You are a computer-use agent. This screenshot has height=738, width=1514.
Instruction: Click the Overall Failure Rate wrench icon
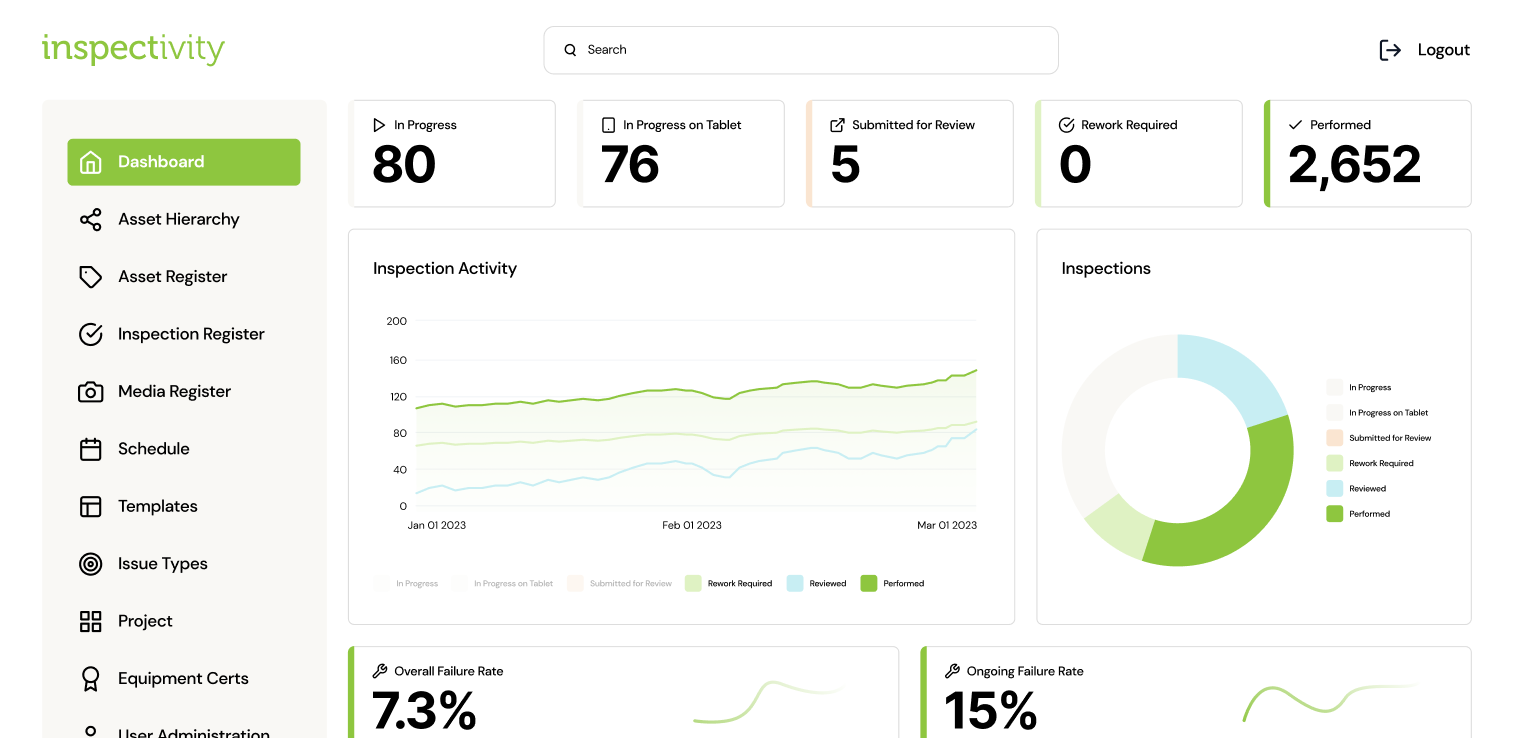[x=380, y=671]
